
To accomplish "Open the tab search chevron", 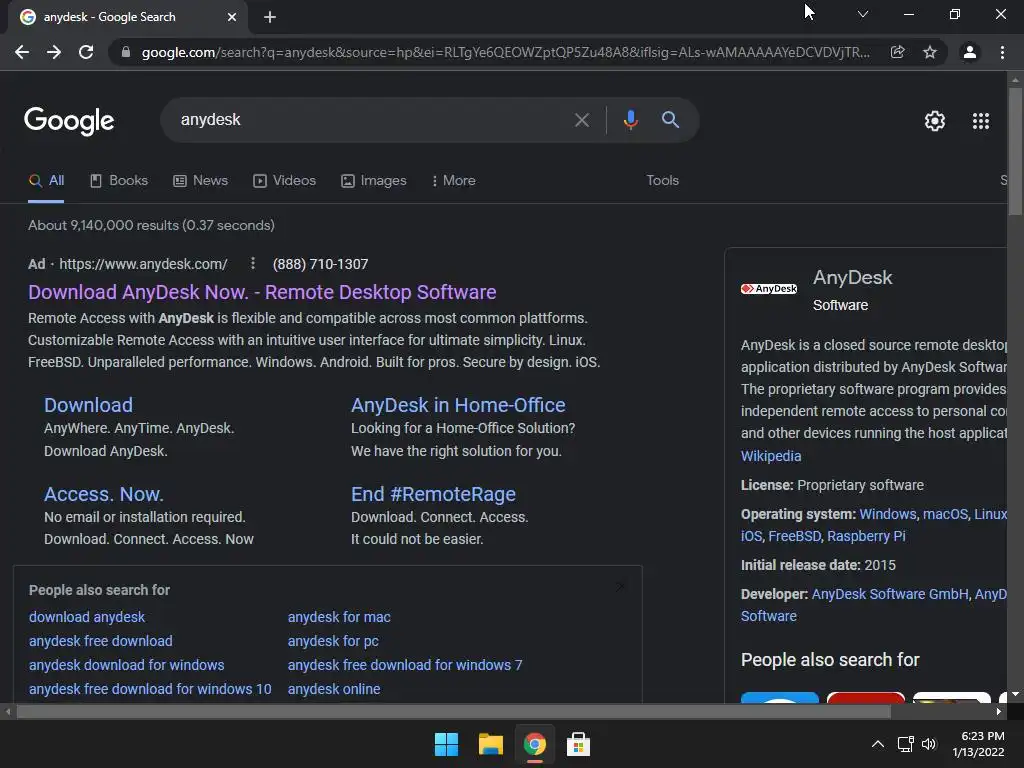I will click(863, 14).
